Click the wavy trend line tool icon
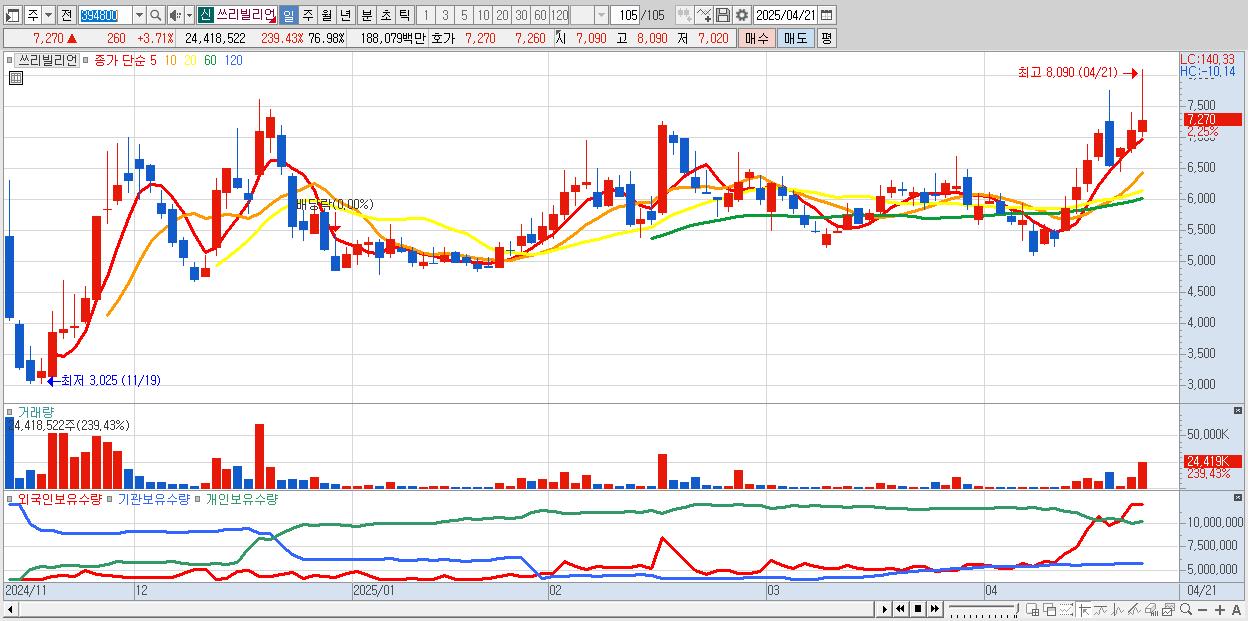The image size is (1248, 621). pos(1102,609)
